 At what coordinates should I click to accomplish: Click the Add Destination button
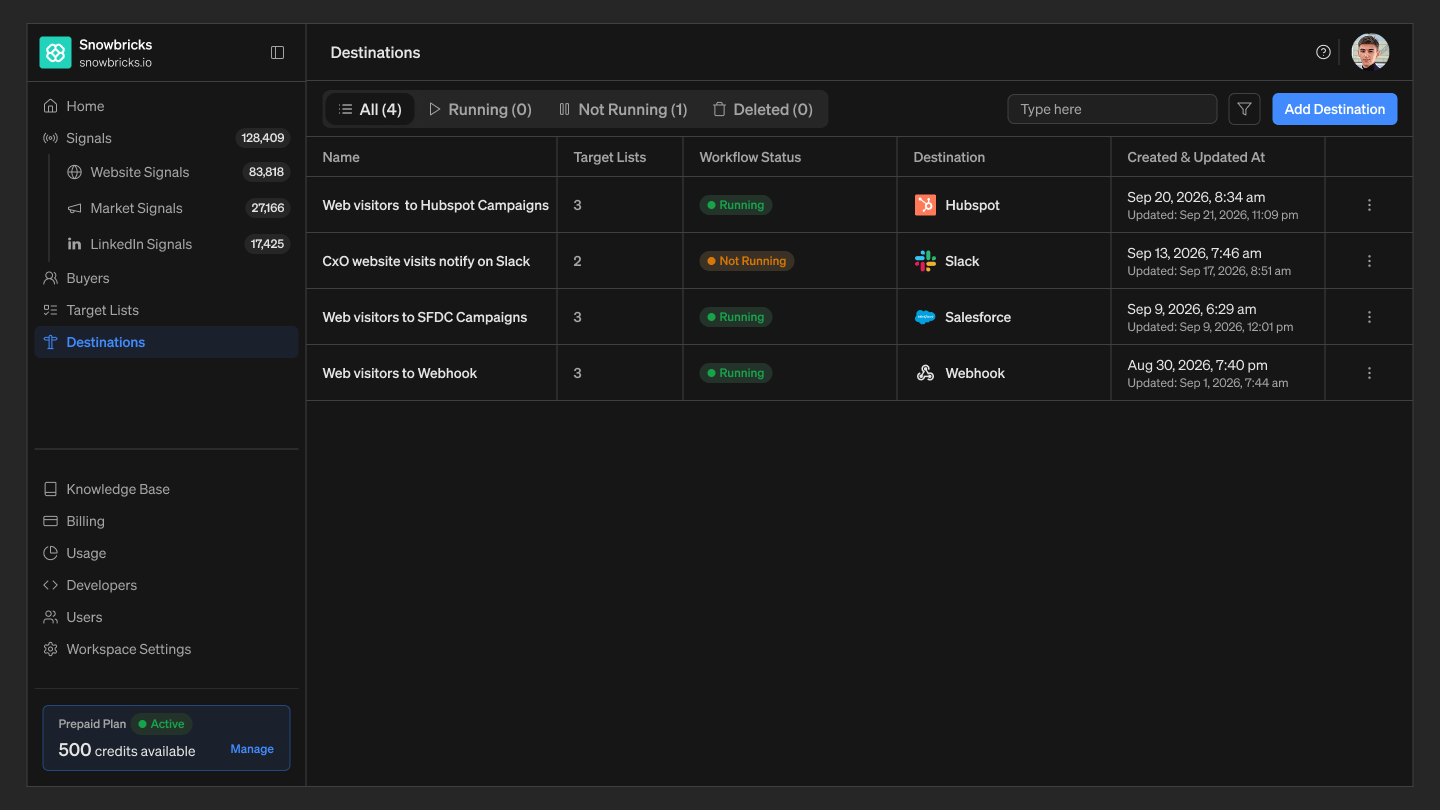1335,109
